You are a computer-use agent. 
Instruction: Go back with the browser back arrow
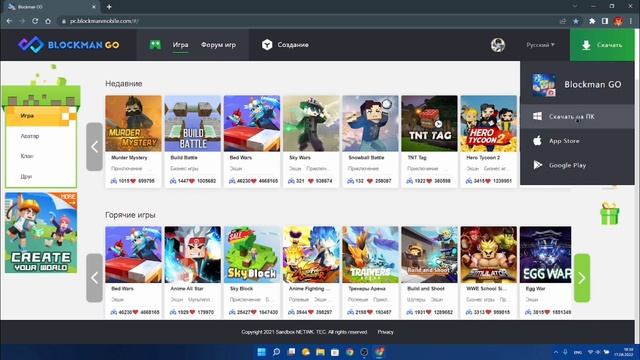[9, 21]
